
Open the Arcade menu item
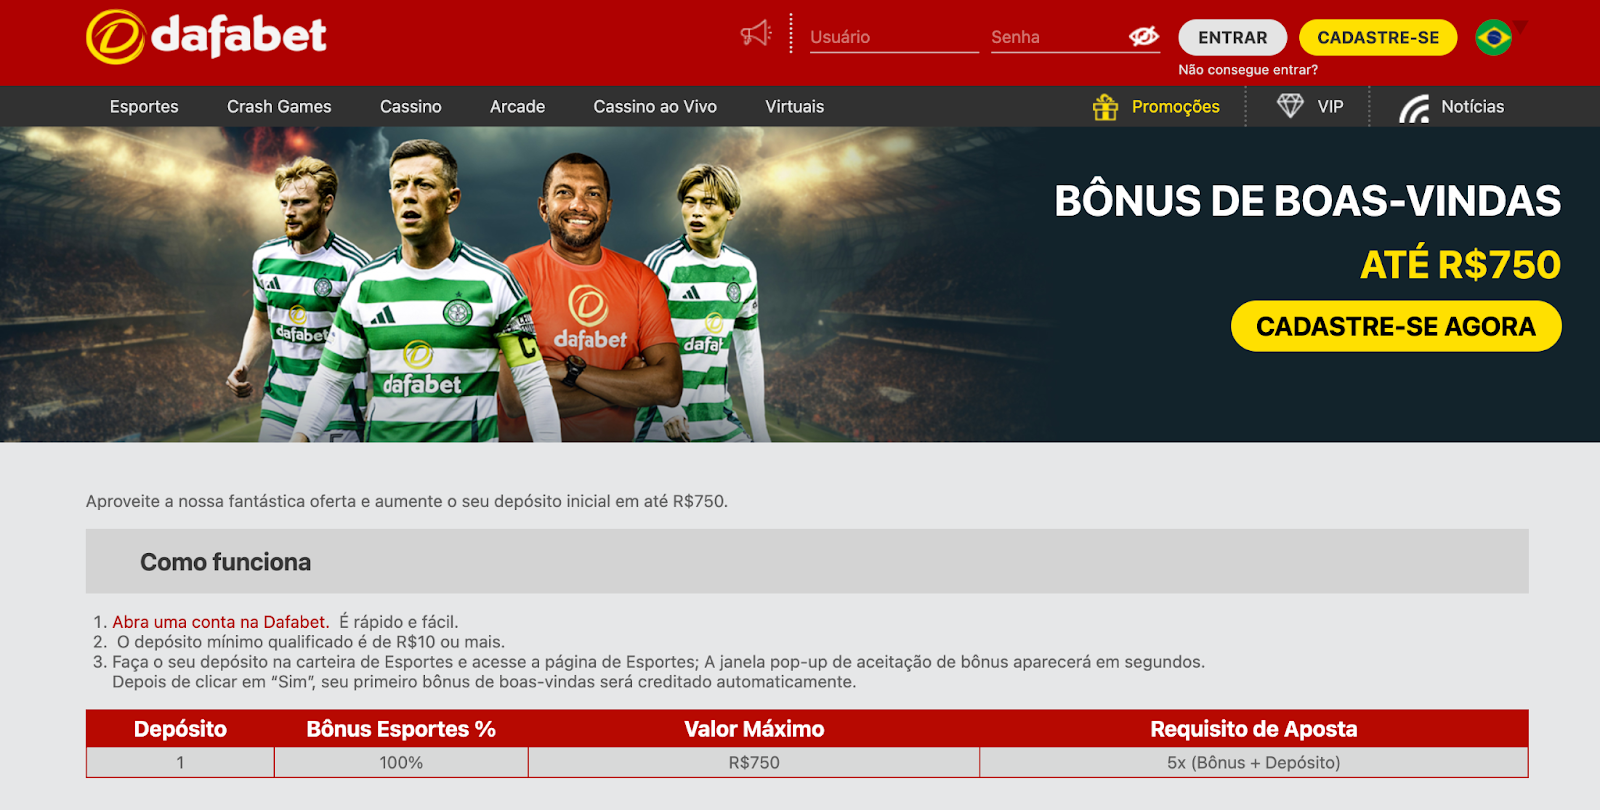pos(517,107)
